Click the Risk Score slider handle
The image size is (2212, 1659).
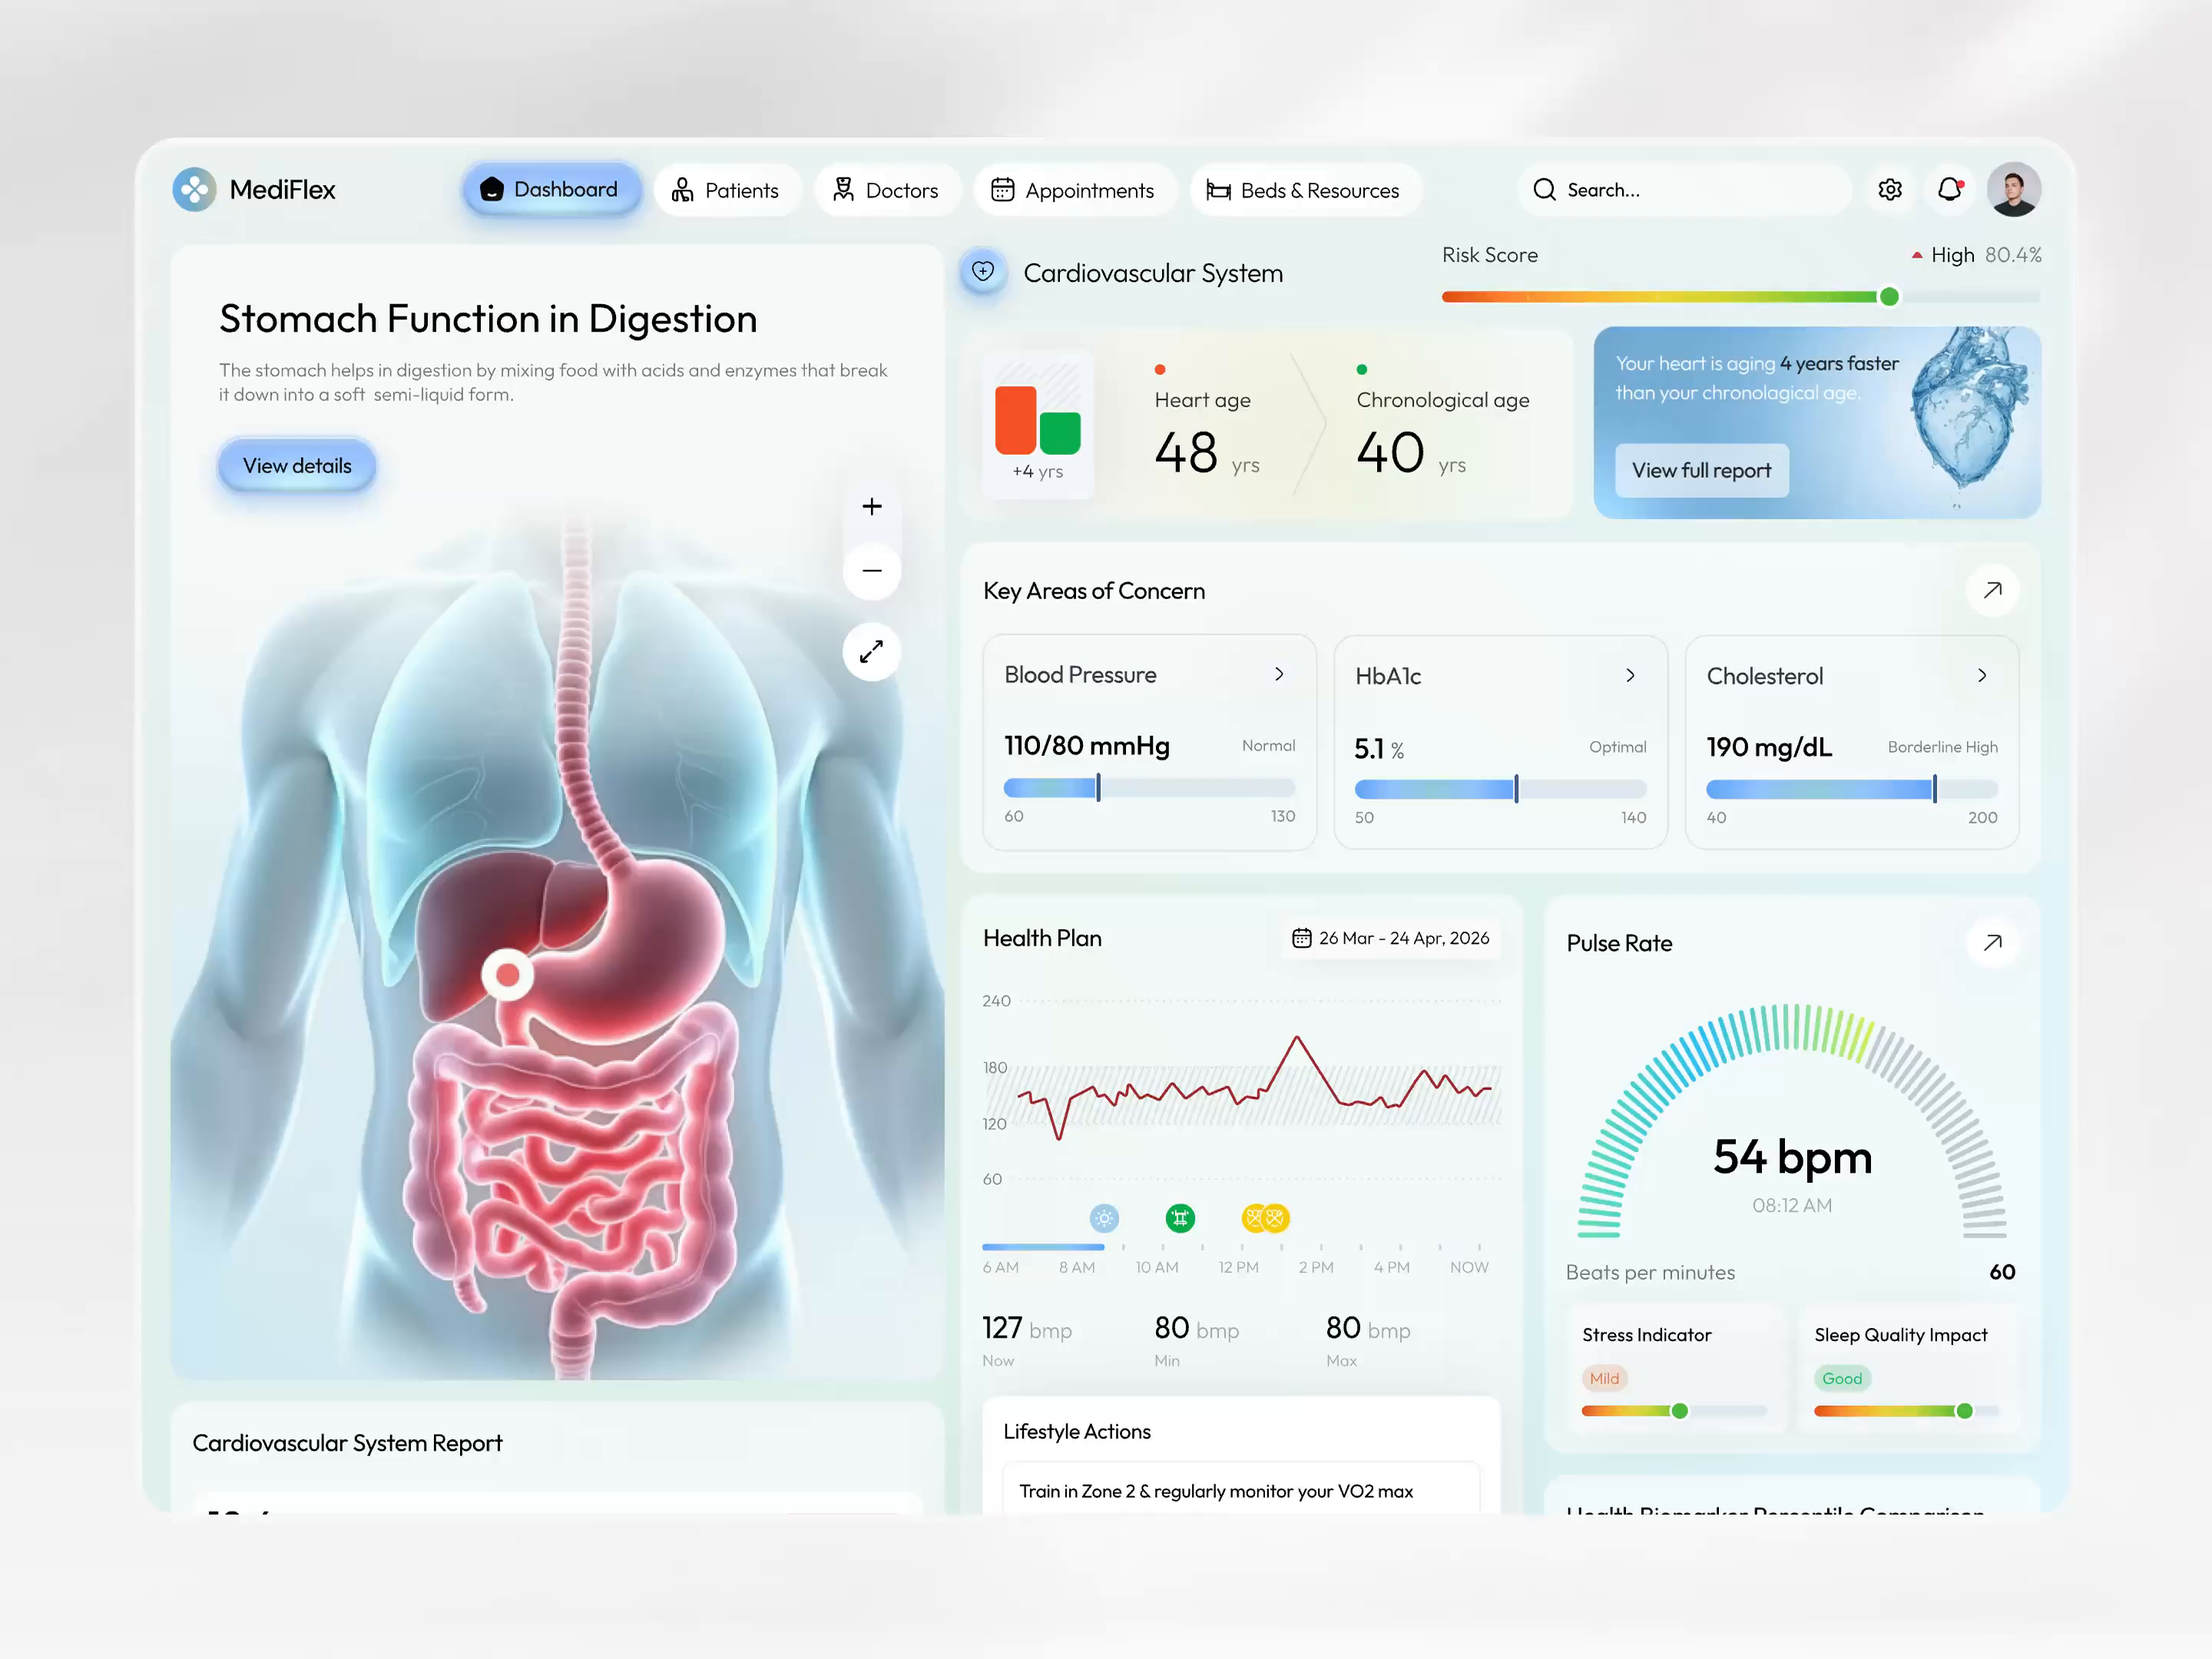click(x=1889, y=296)
